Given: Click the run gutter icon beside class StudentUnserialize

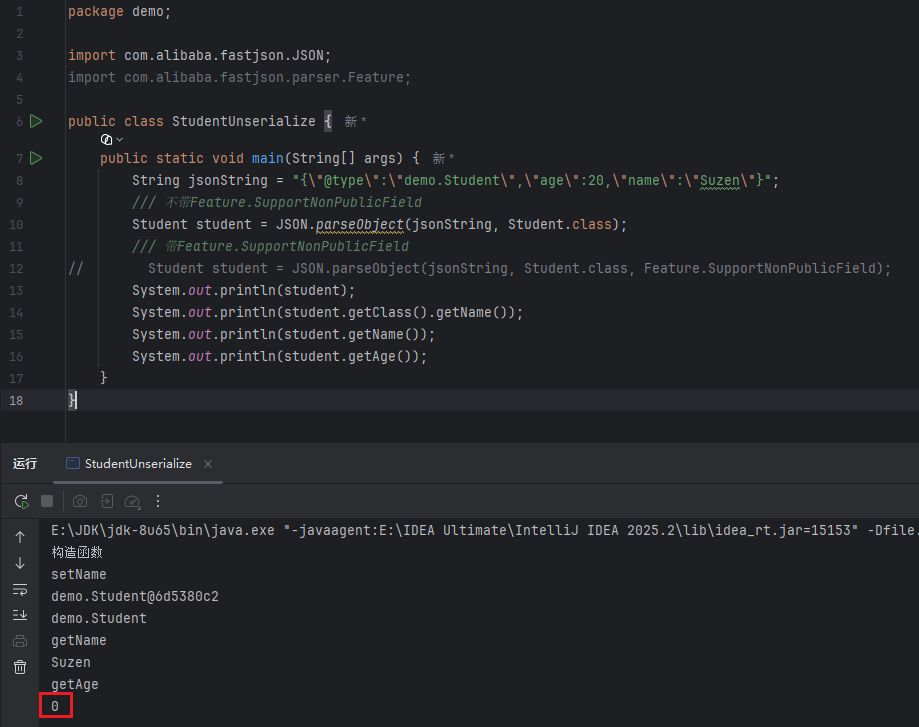Looking at the screenshot, I should tap(36, 121).
